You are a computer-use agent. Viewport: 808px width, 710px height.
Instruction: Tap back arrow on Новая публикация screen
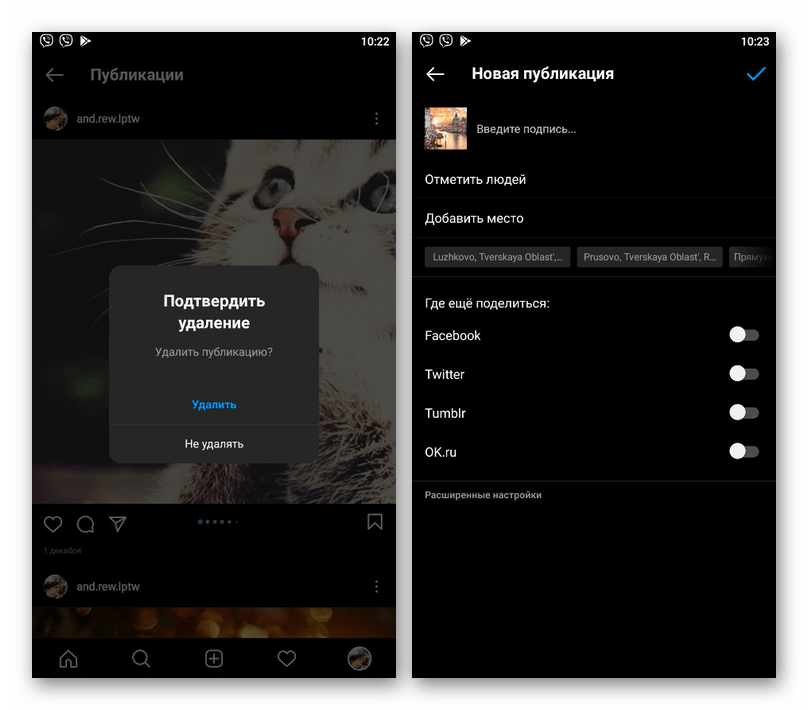click(435, 74)
